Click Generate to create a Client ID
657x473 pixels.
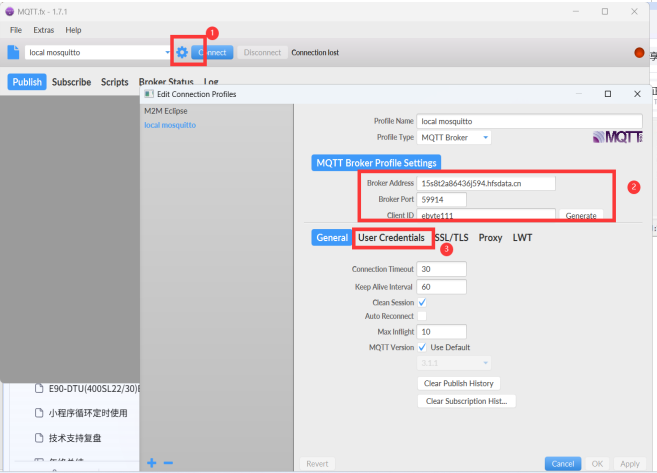click(581, 215)
